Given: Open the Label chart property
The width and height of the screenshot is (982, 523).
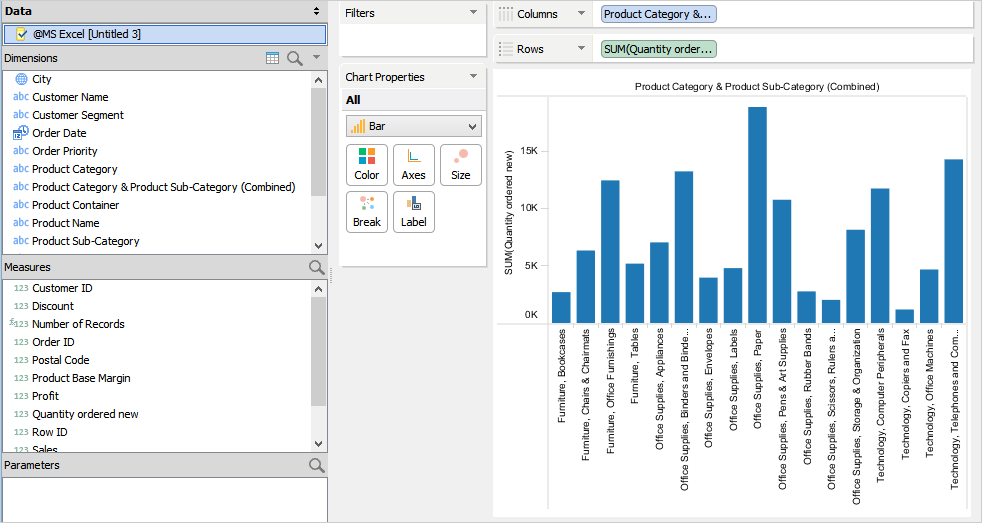Looking at the screenshot, I should coord(413,212).
